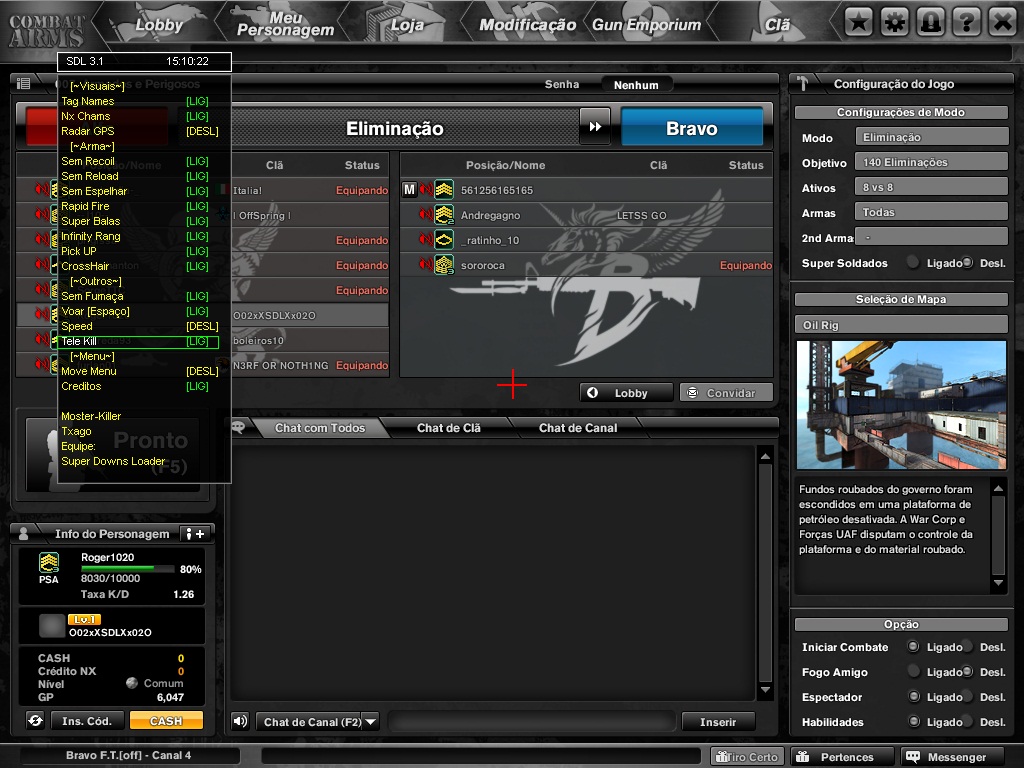
Task: Open the Modo dropdown showing Eliminação
Action: pos(931,137)
